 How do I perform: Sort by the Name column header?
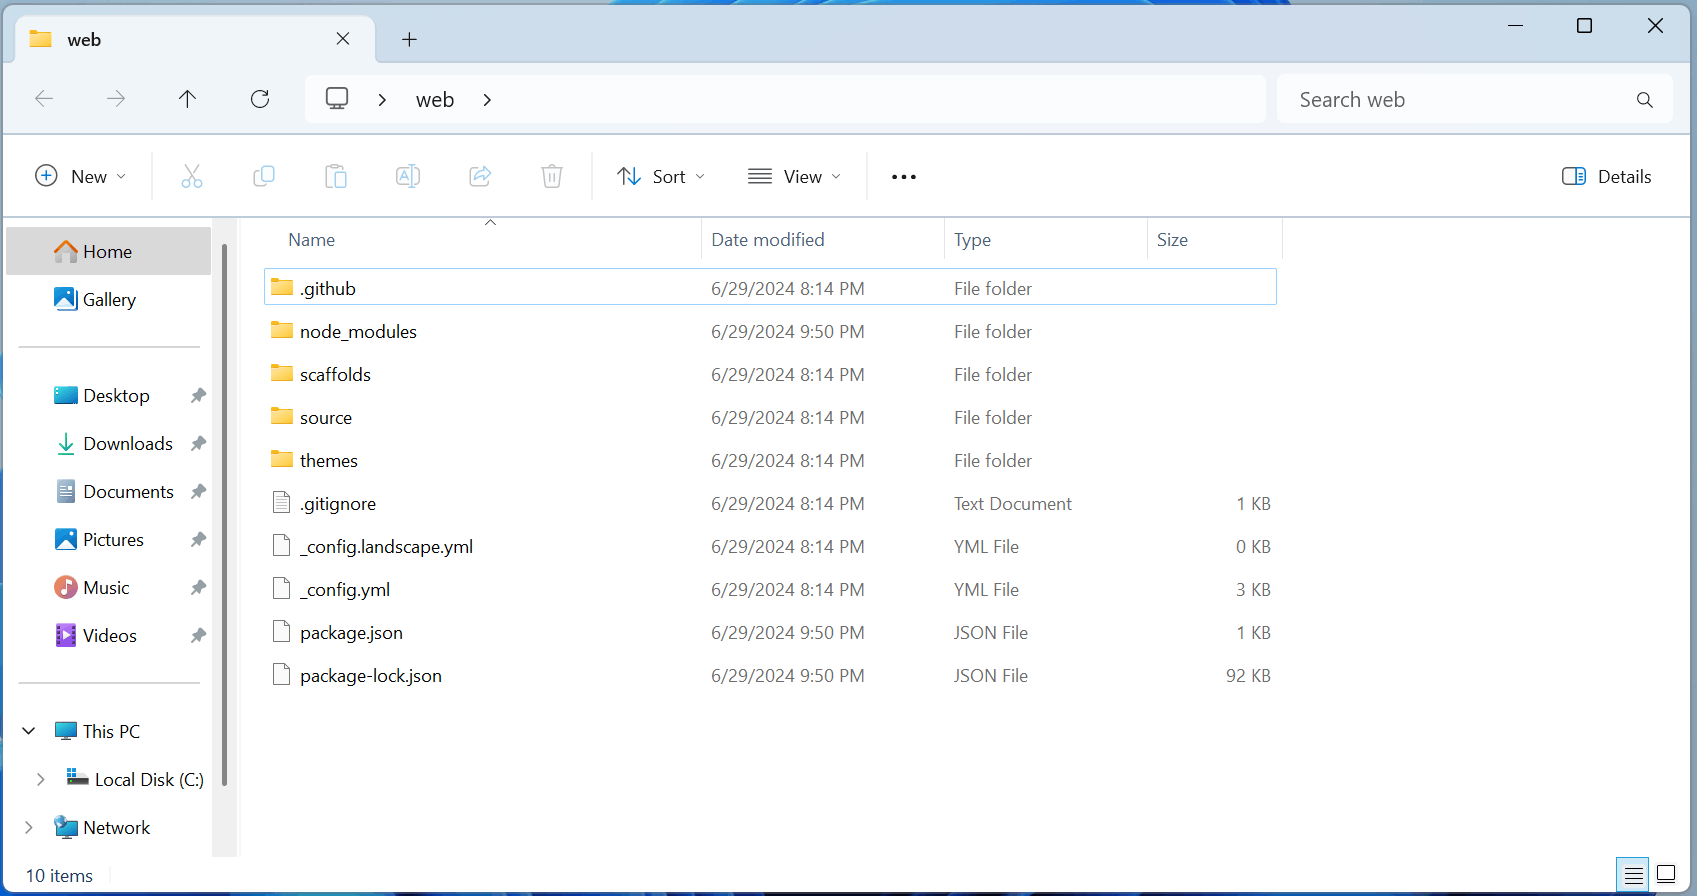tap(482, 240)
